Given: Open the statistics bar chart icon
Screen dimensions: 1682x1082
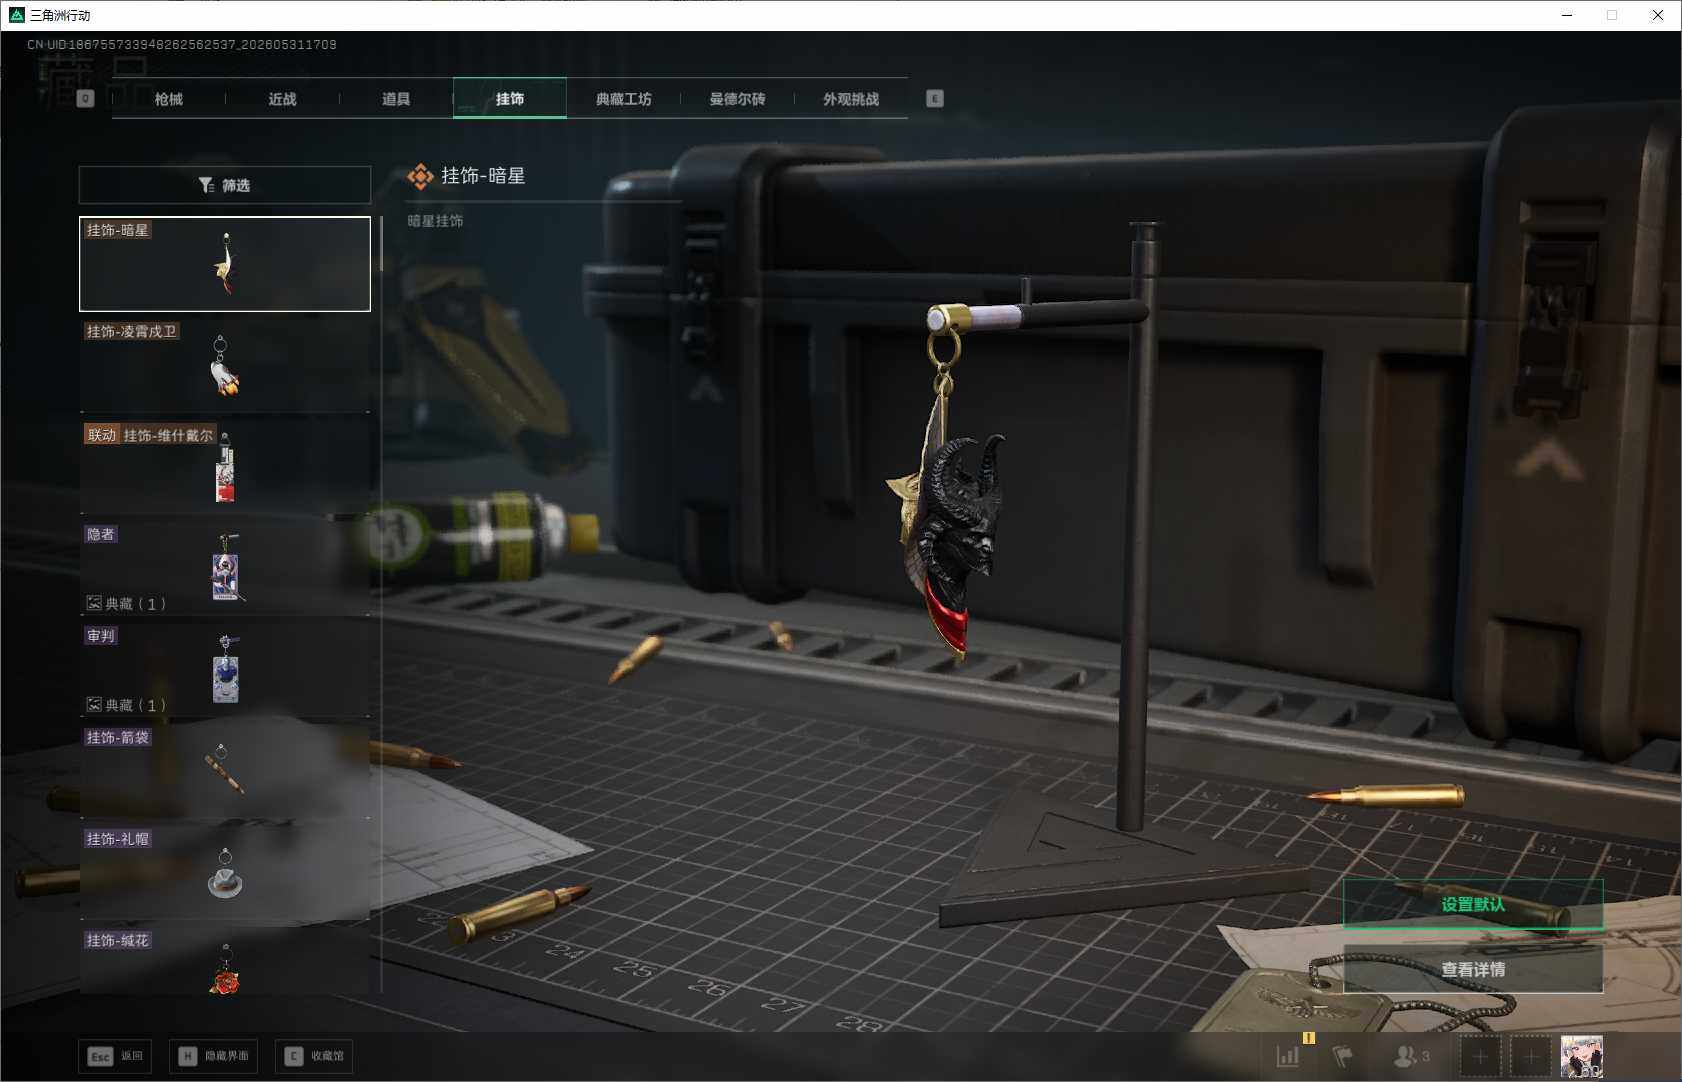Looking at the screenshot, I should (1288, 1055).
